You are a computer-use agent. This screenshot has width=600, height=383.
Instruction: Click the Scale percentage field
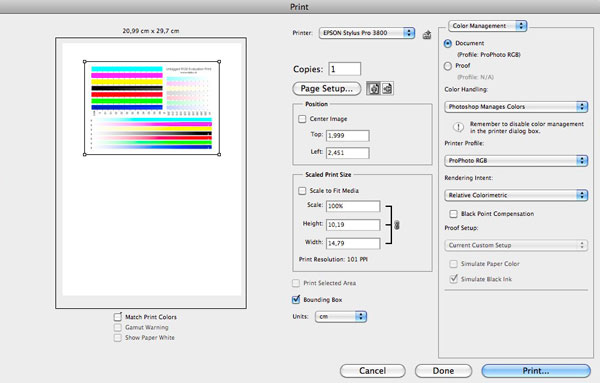click(353, 206)
